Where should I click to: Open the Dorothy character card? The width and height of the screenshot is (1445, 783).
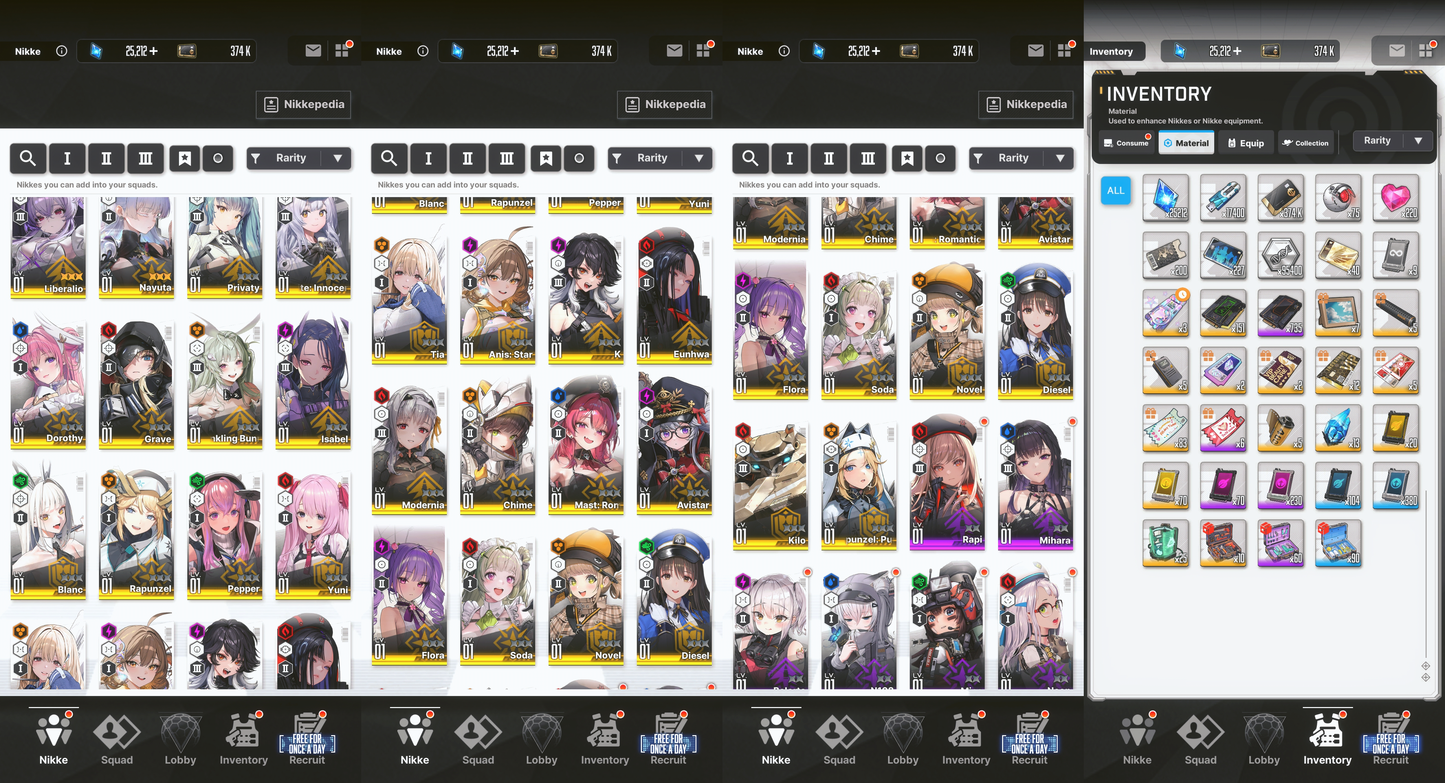tap(48, 381)
